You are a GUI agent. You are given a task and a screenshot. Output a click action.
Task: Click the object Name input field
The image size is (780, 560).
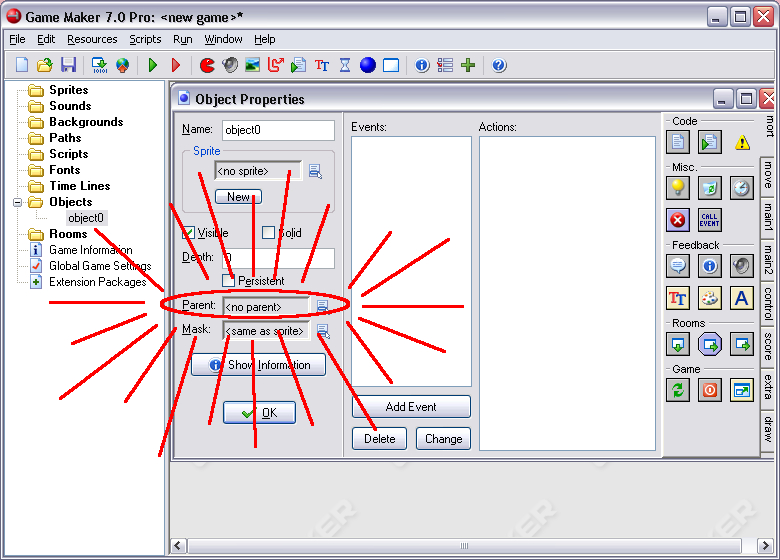coord(278,130)
